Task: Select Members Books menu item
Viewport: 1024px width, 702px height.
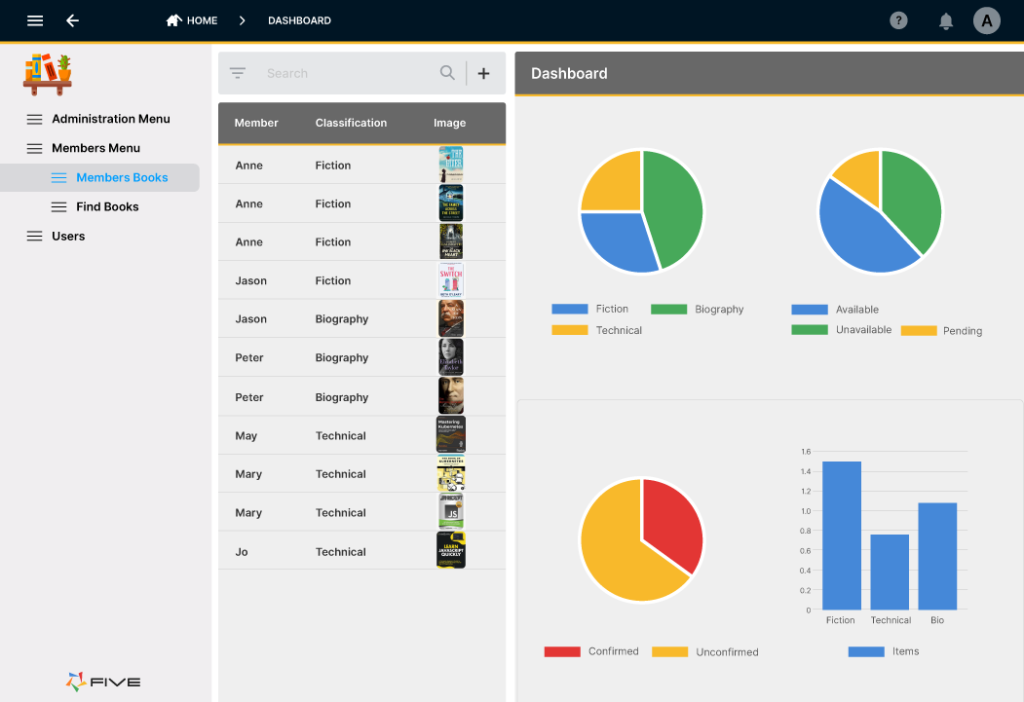Action: coord(122,178)
